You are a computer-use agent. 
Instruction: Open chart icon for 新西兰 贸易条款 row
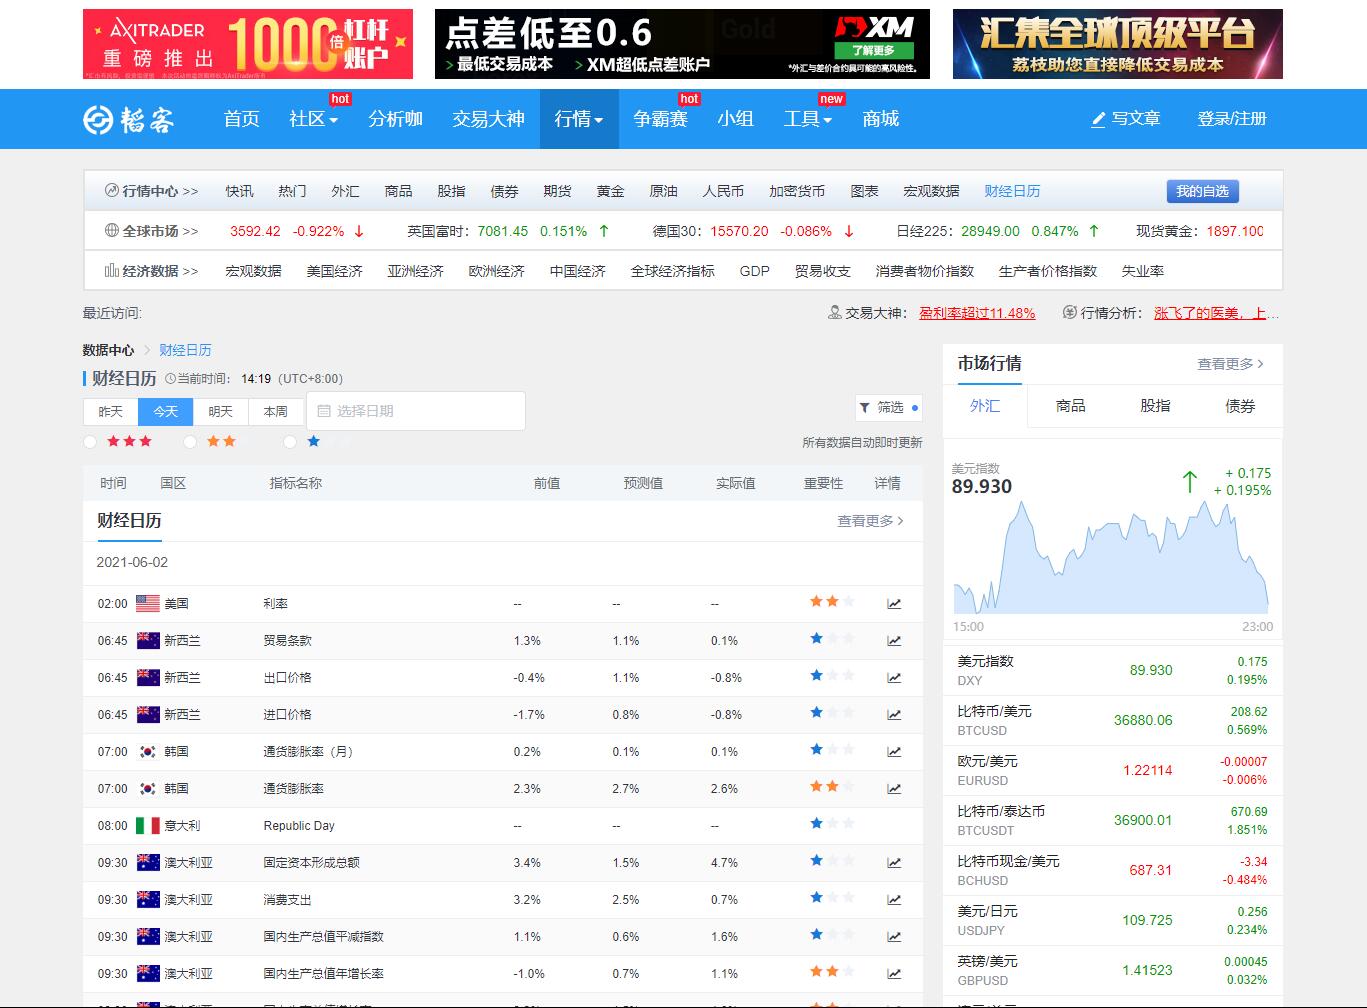[x=894, y=641]
